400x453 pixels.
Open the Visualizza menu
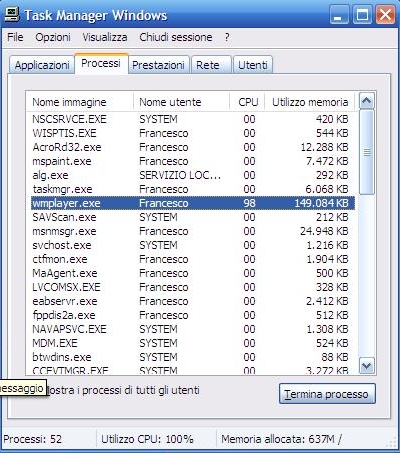(x=105, y=37)
